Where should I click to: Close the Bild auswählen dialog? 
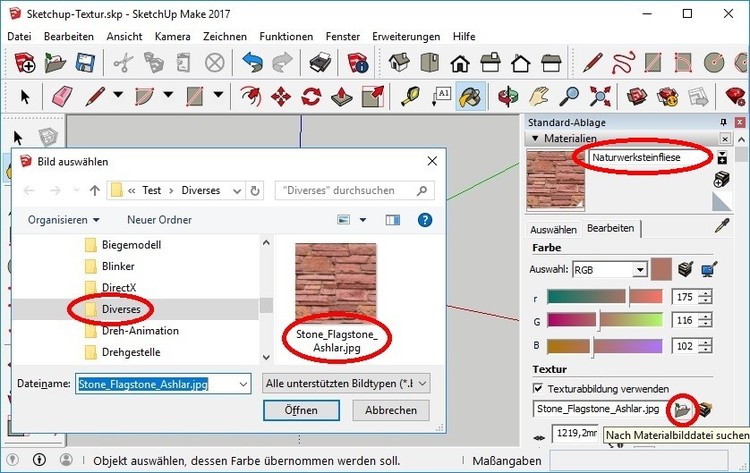[432, 162]
